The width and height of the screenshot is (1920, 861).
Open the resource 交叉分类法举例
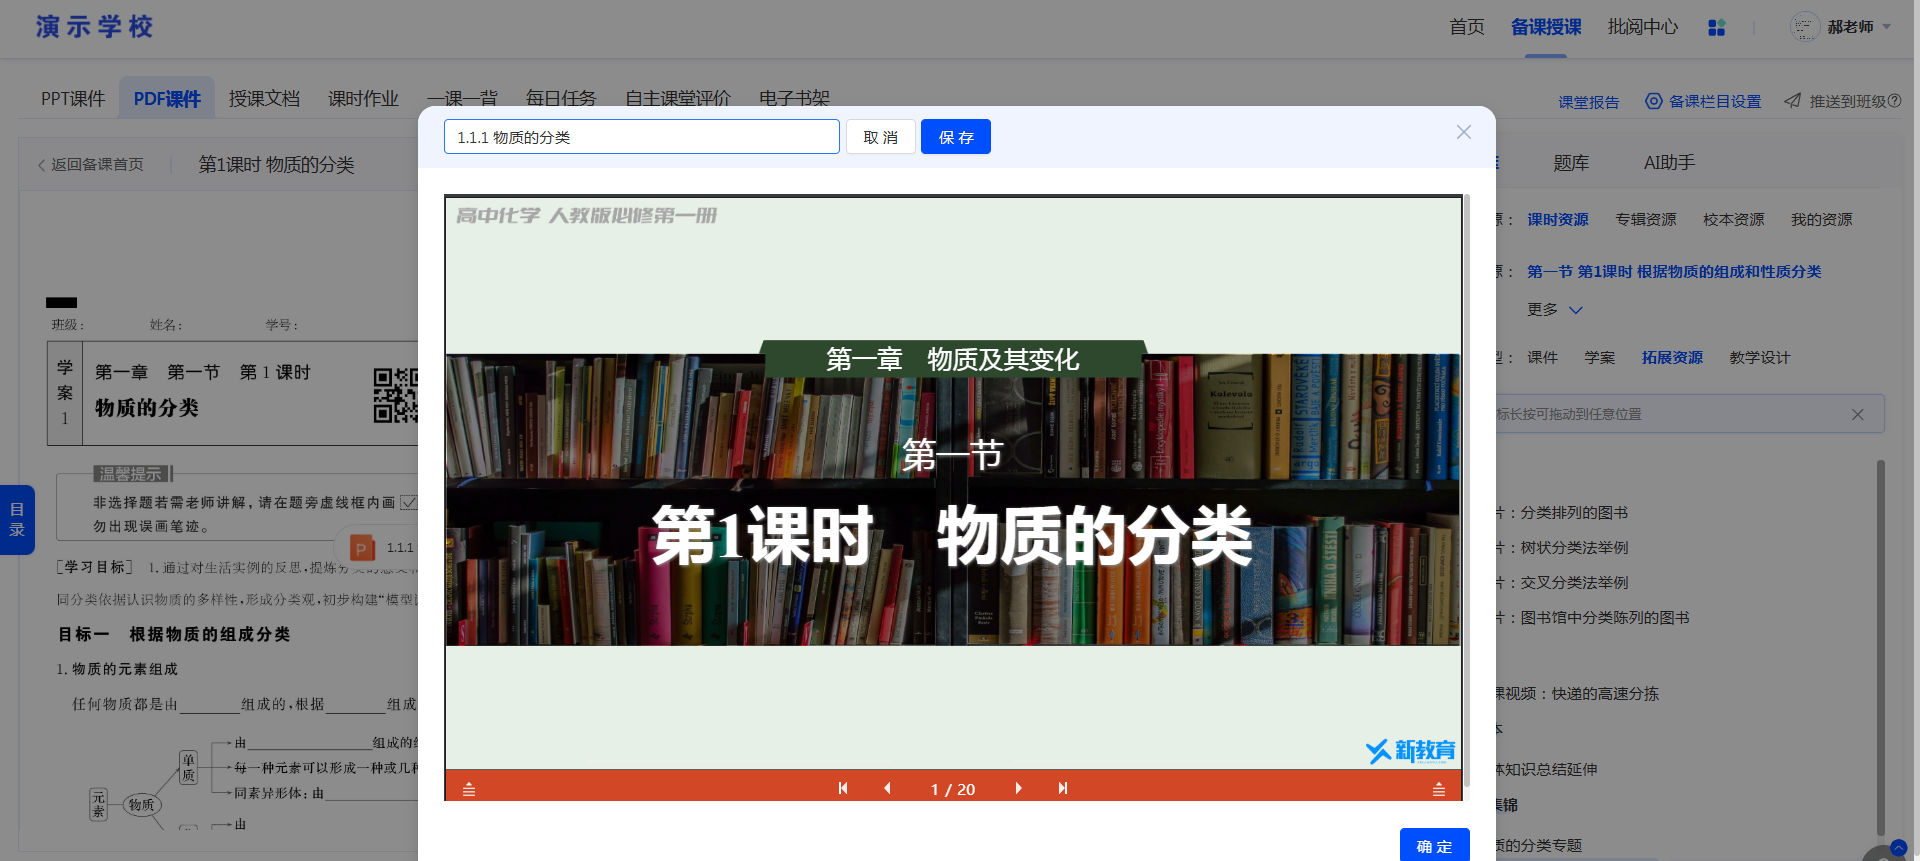pyautogui.click(x=1574, y=582)
